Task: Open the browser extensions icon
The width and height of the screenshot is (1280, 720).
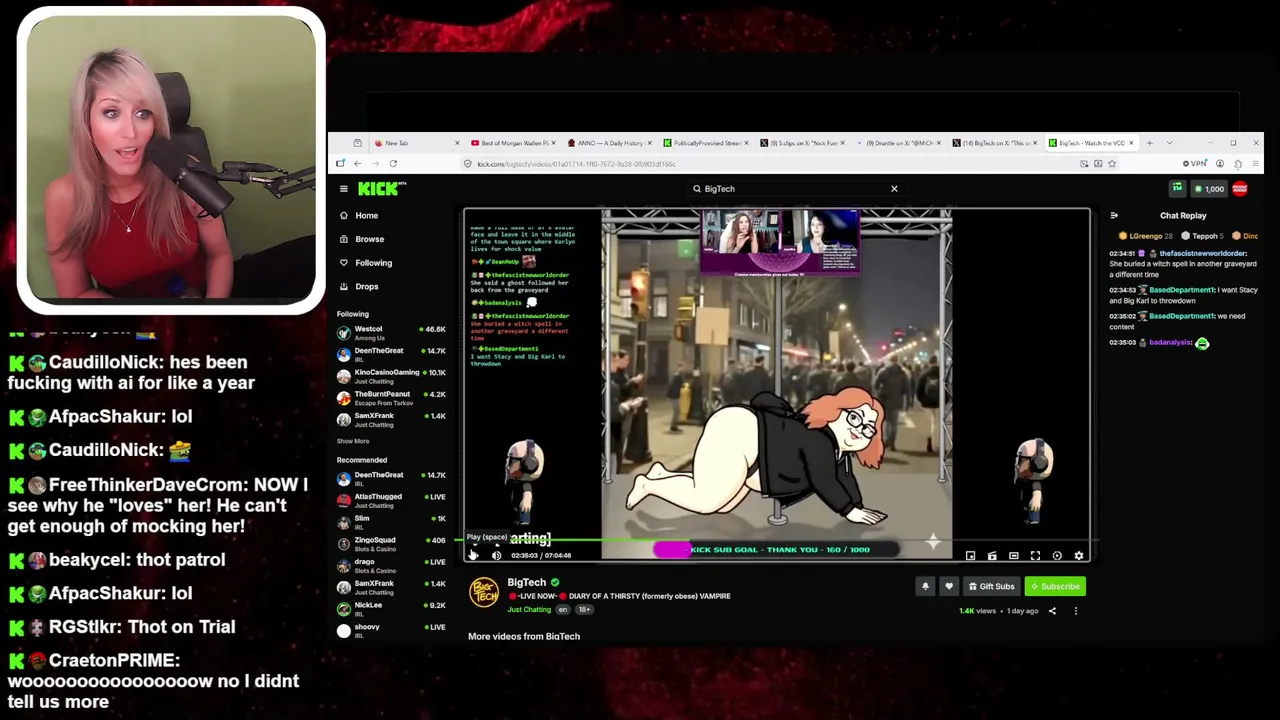Action: point(1238,164)
